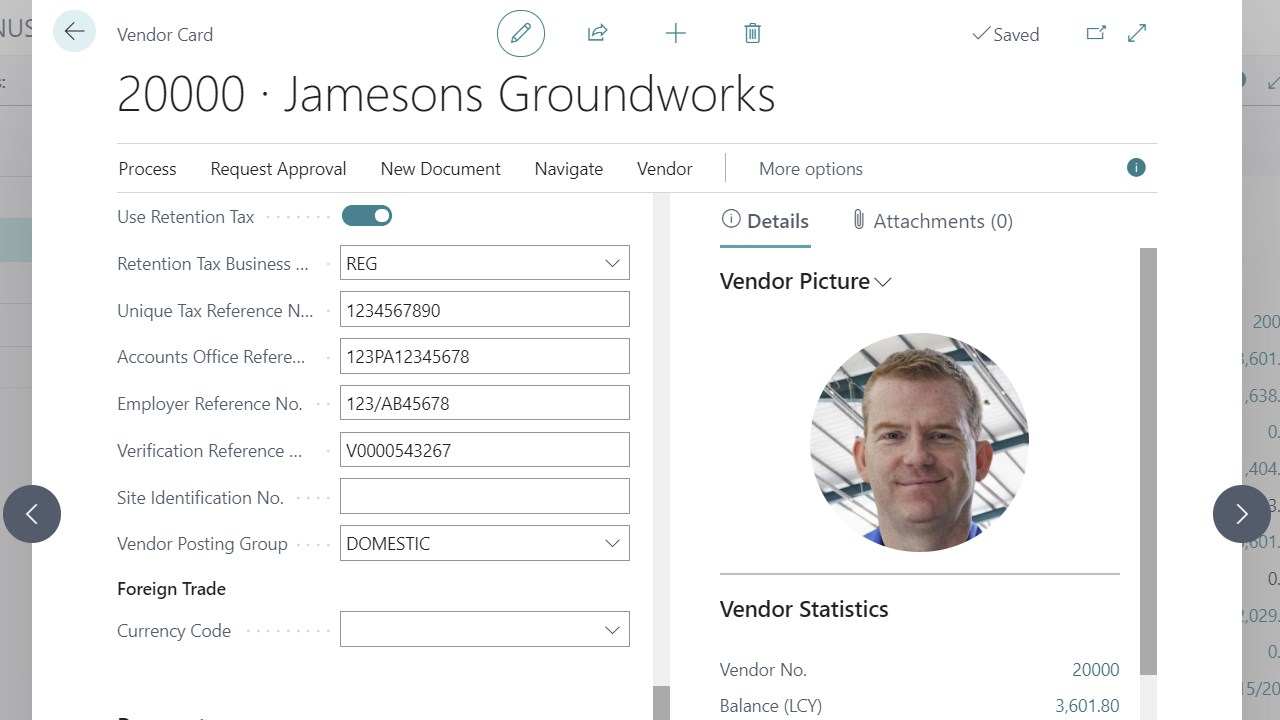Click the plus icon to create new vendor
The image size is (1280, 720).
[x=675, y=34]
